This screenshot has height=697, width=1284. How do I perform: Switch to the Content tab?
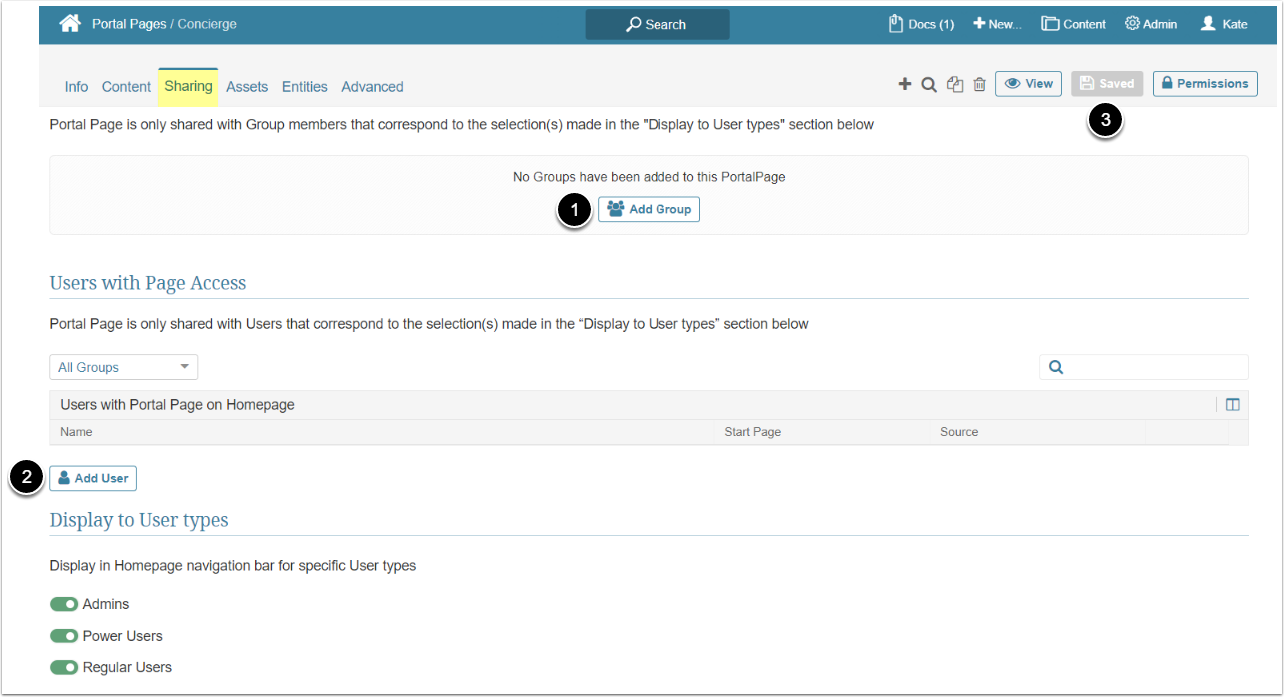click(x=126, y=87)
